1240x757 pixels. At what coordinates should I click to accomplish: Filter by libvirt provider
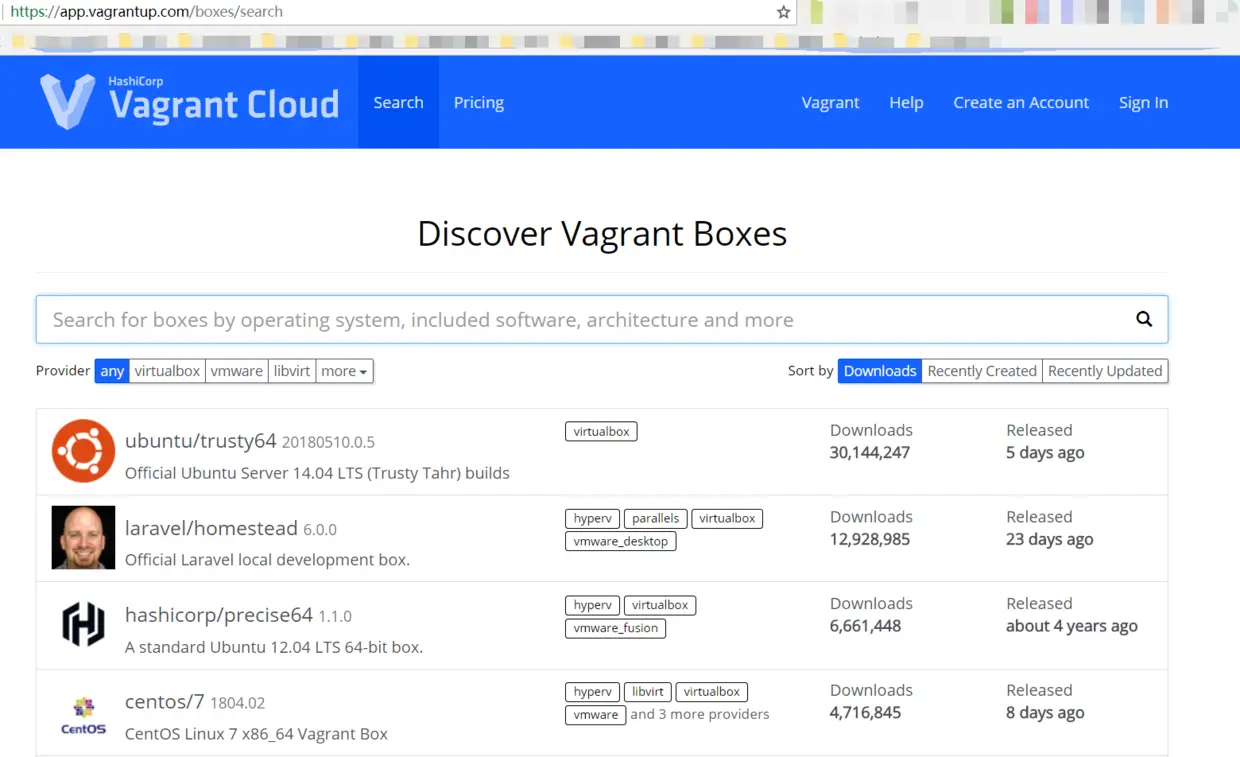(292, 371)
